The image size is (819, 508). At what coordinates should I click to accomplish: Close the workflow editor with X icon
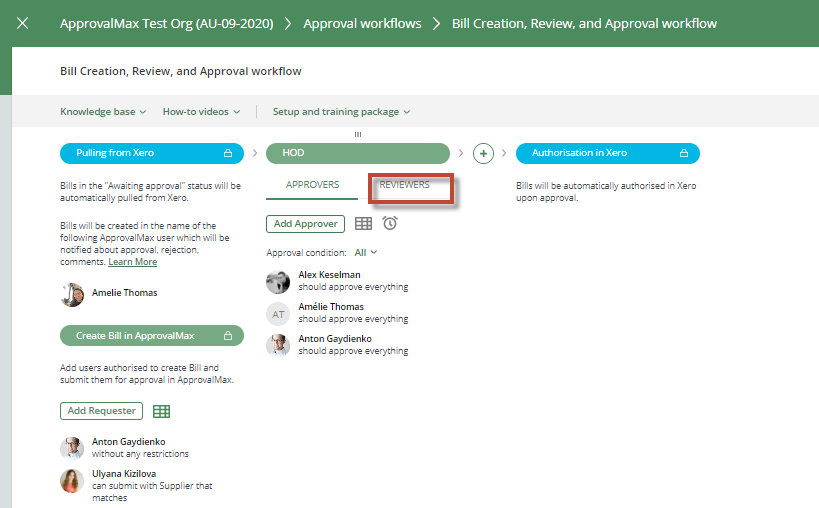(x=22, y=23)
